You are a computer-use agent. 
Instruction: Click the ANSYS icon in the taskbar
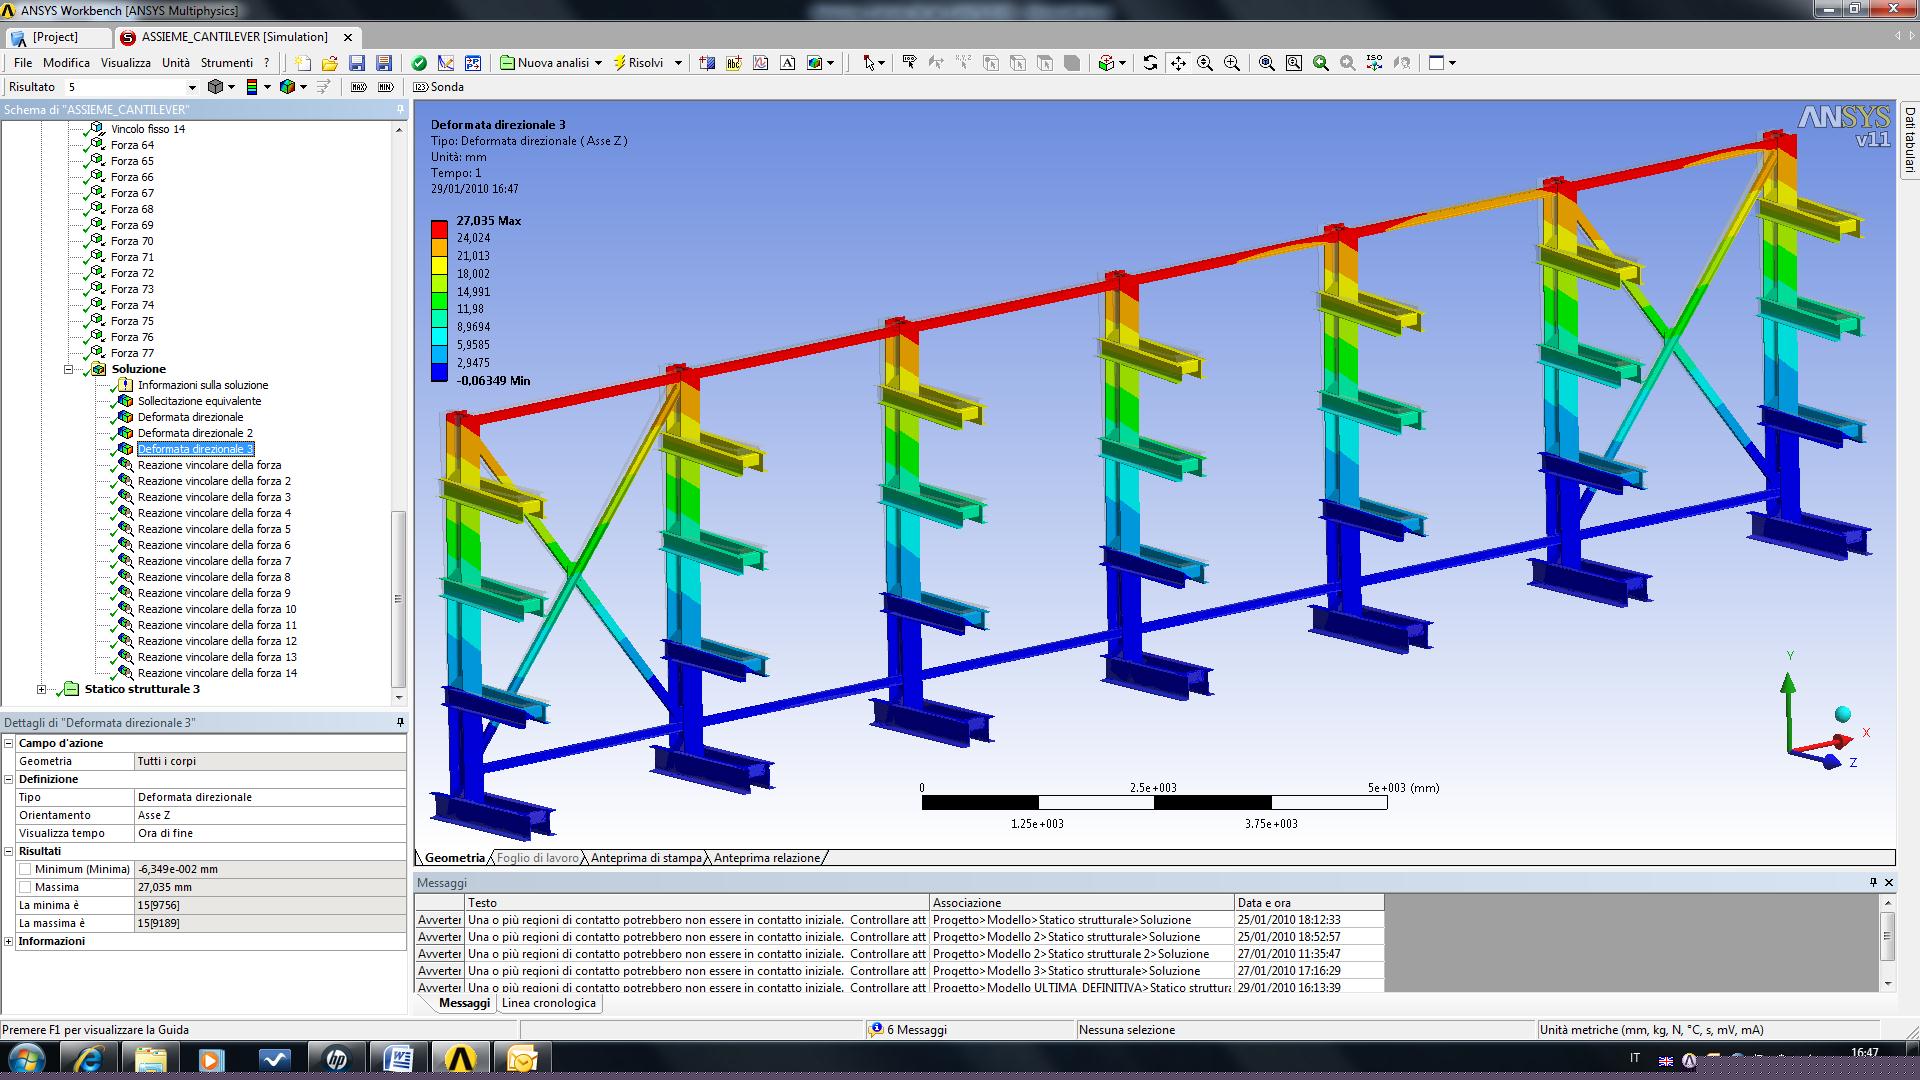point(460,1058)
